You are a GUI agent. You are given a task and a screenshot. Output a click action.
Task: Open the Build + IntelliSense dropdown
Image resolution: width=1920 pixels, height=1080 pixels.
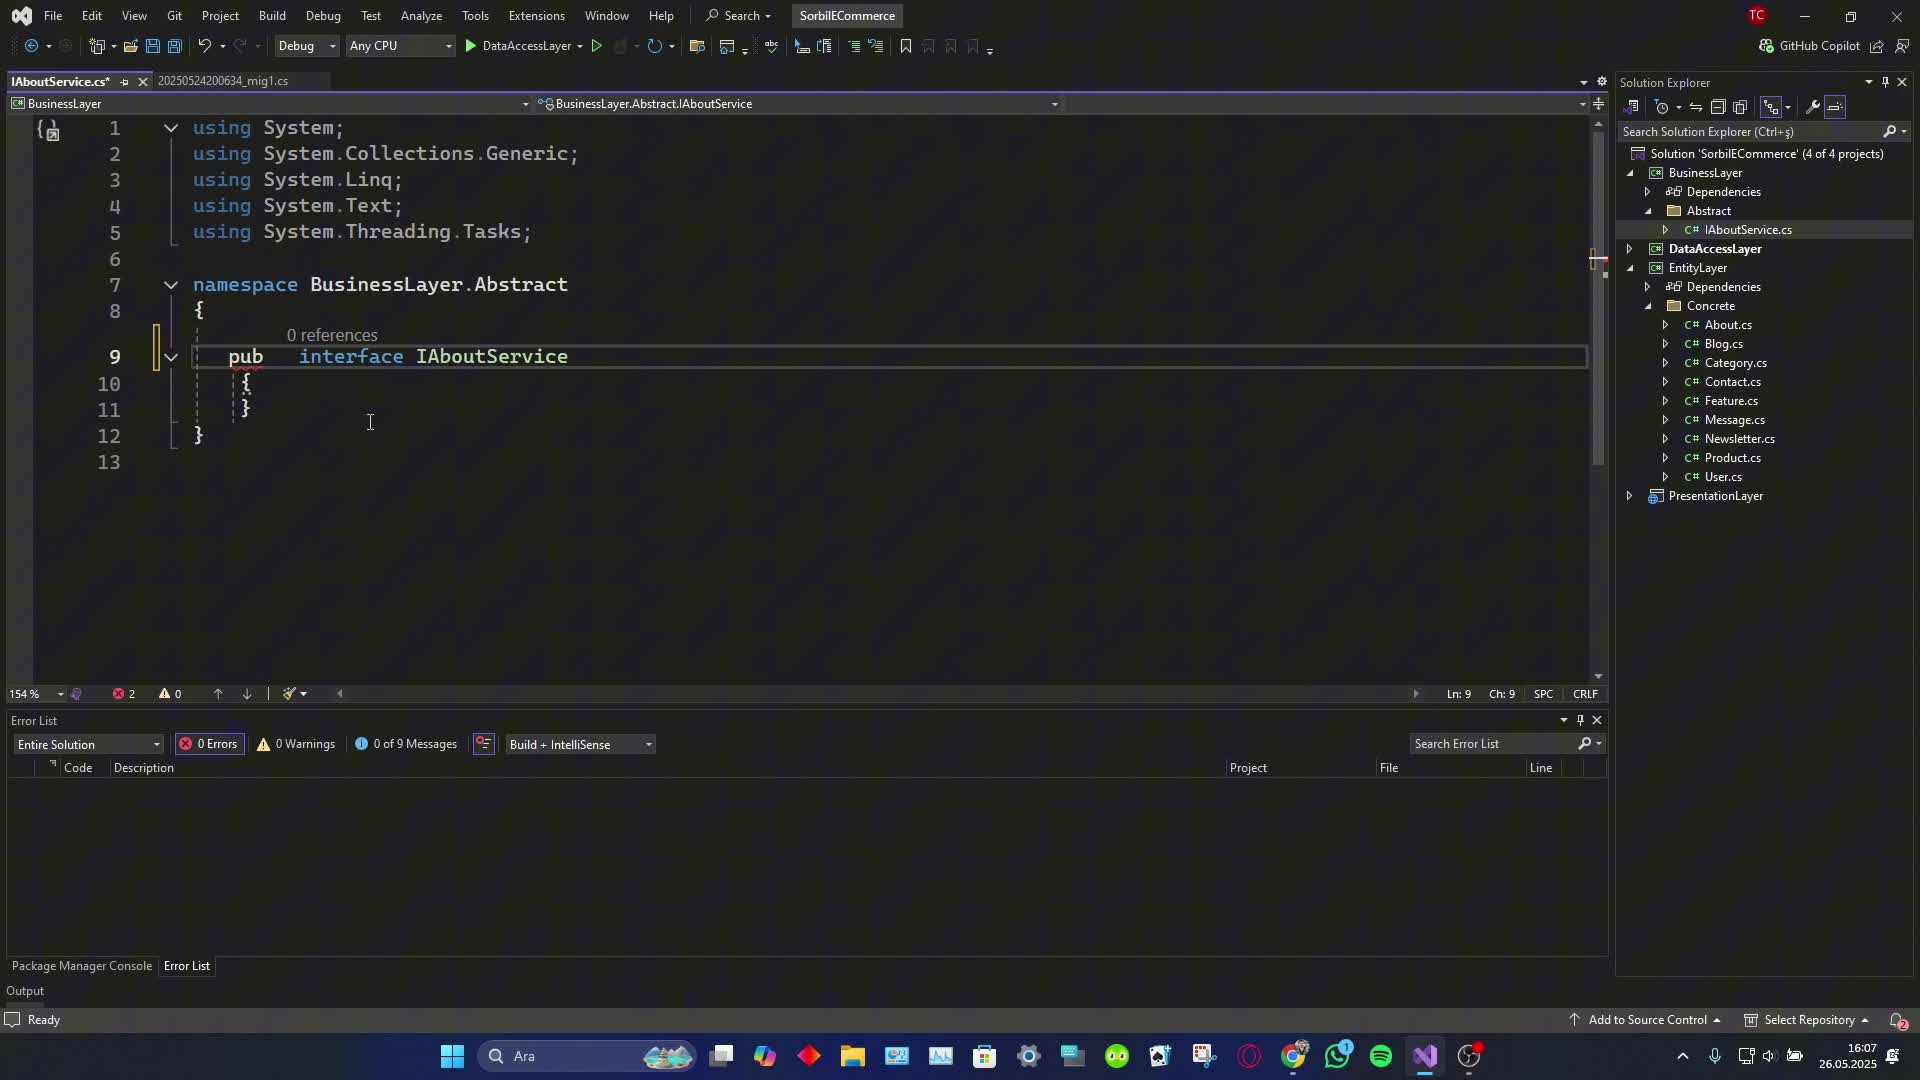580,744
